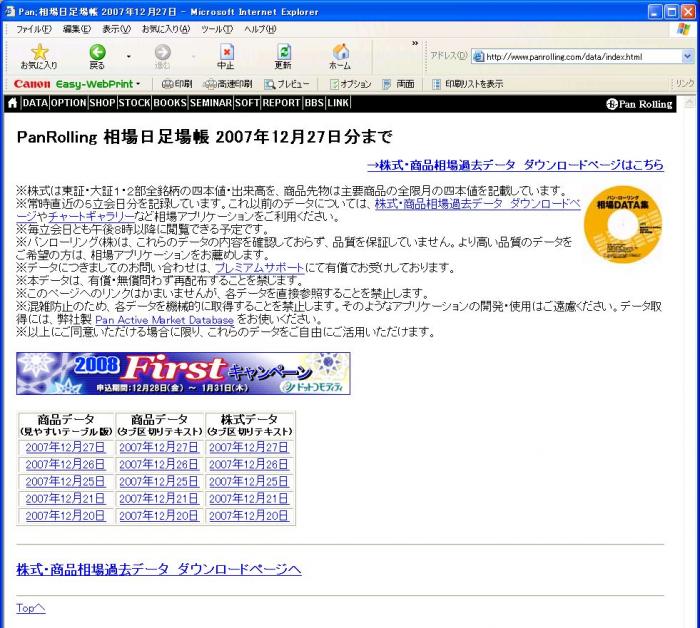
Task: Open the お気に入り(A) menu in menu bar
Action: pos(167,28)
